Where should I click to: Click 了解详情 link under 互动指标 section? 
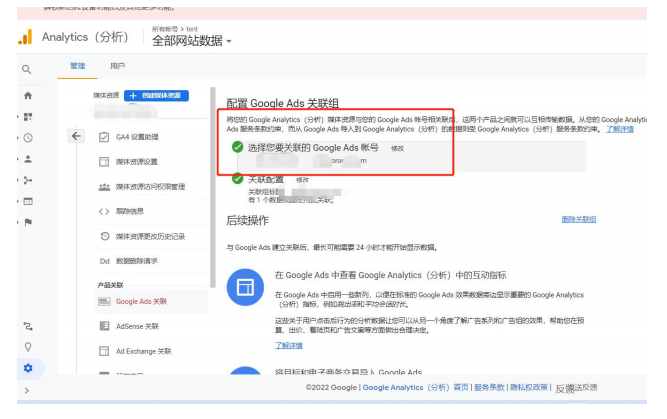point(288,345)
